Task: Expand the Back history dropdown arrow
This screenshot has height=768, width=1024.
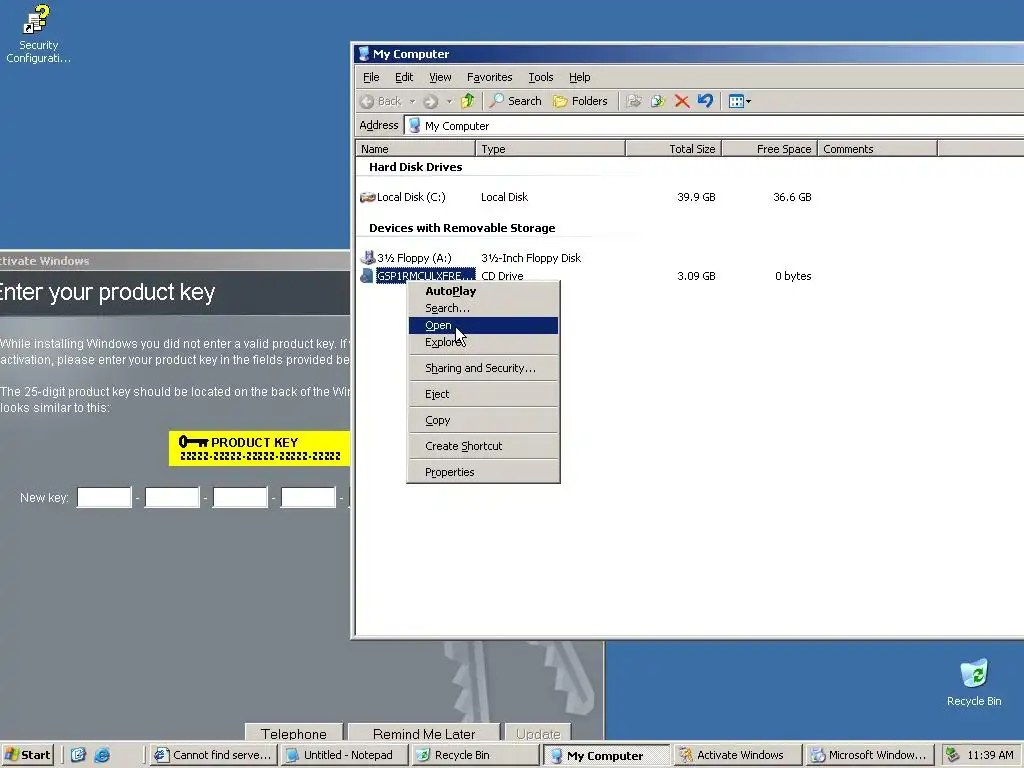Action: (412, 101)
